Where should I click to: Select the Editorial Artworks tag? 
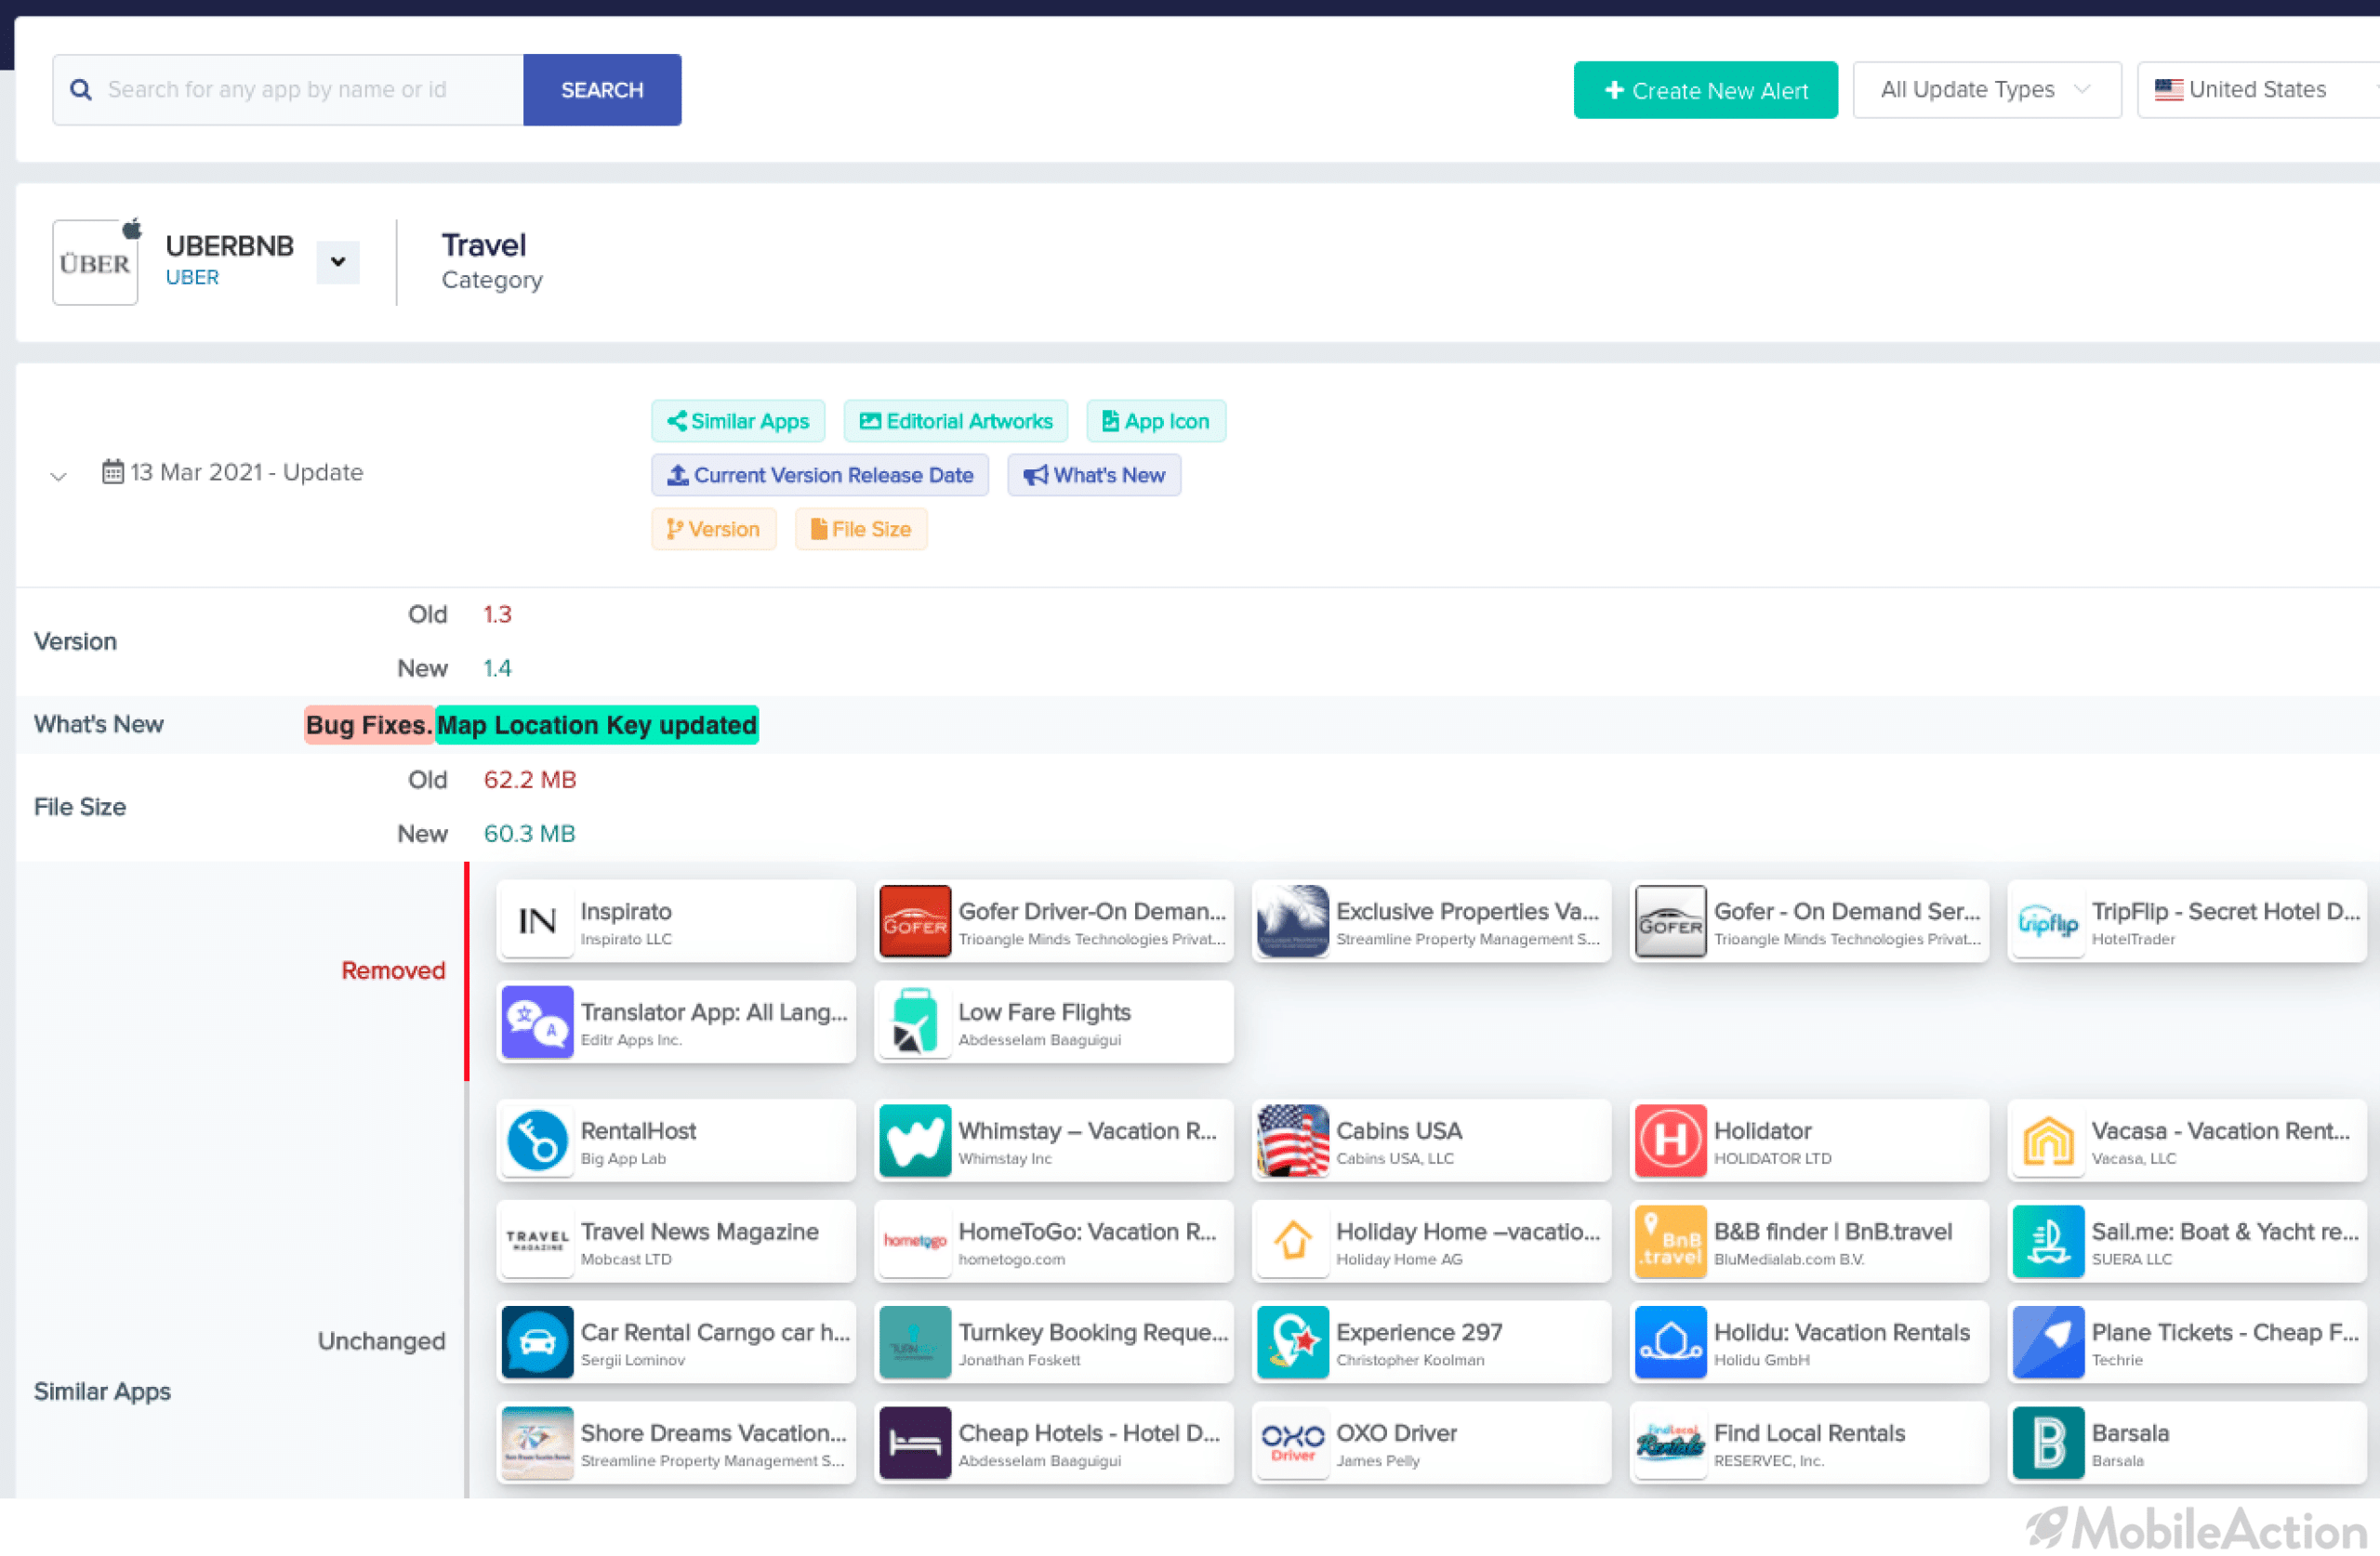coord(956,421)
